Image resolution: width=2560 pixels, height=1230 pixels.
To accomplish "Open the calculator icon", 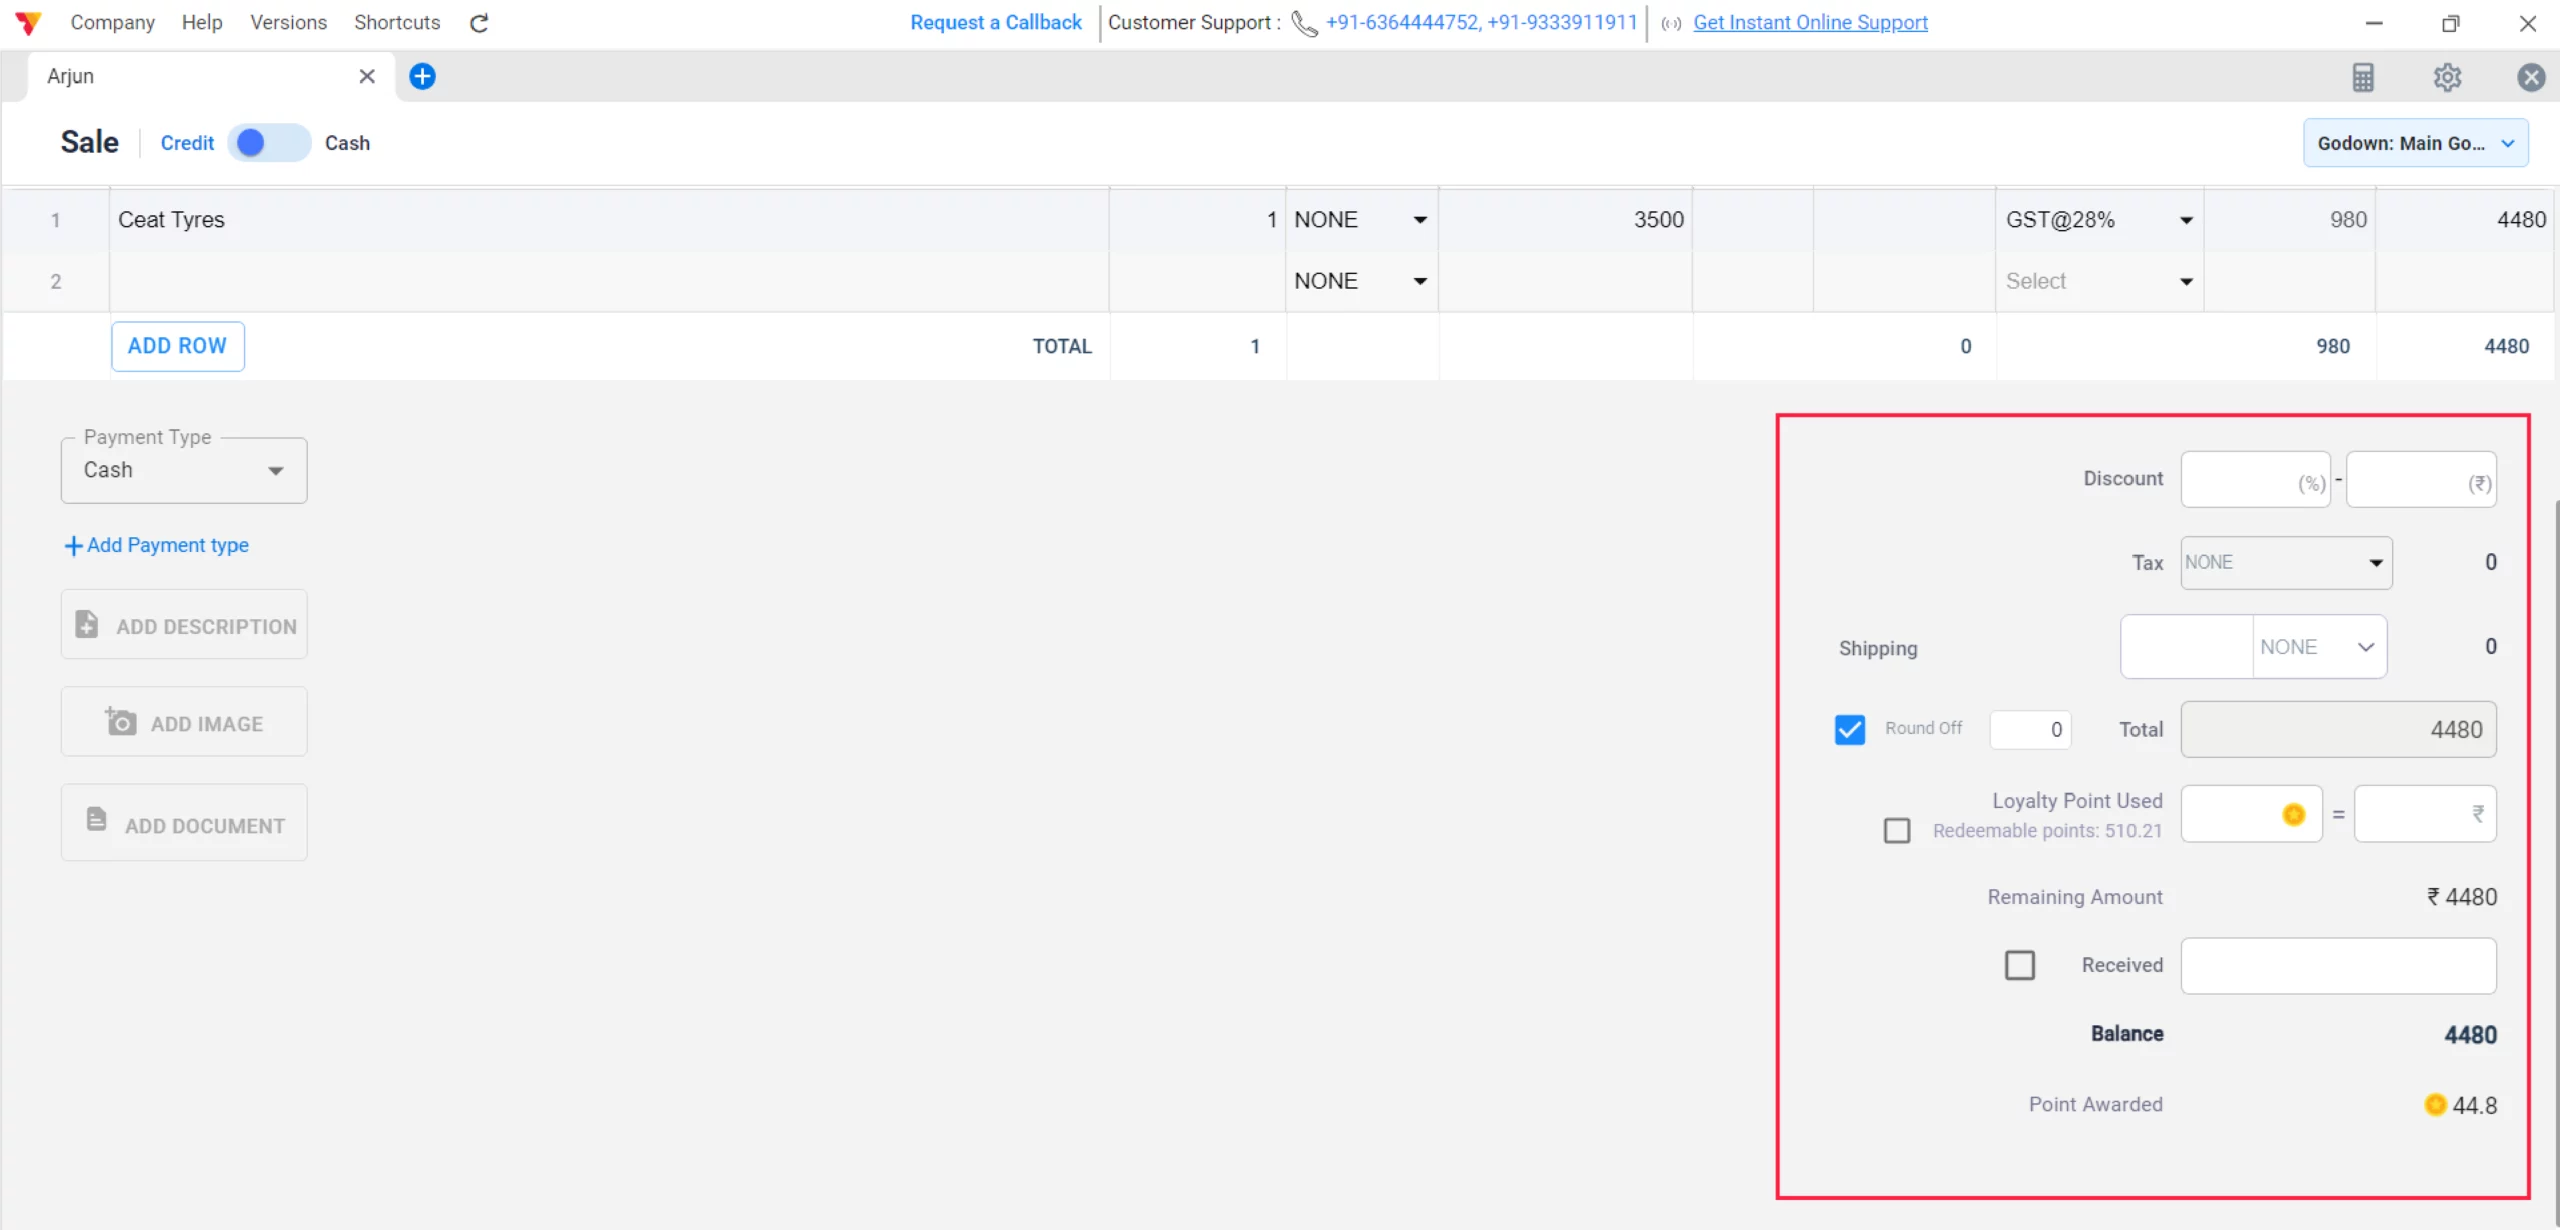I will (2362, 77).
